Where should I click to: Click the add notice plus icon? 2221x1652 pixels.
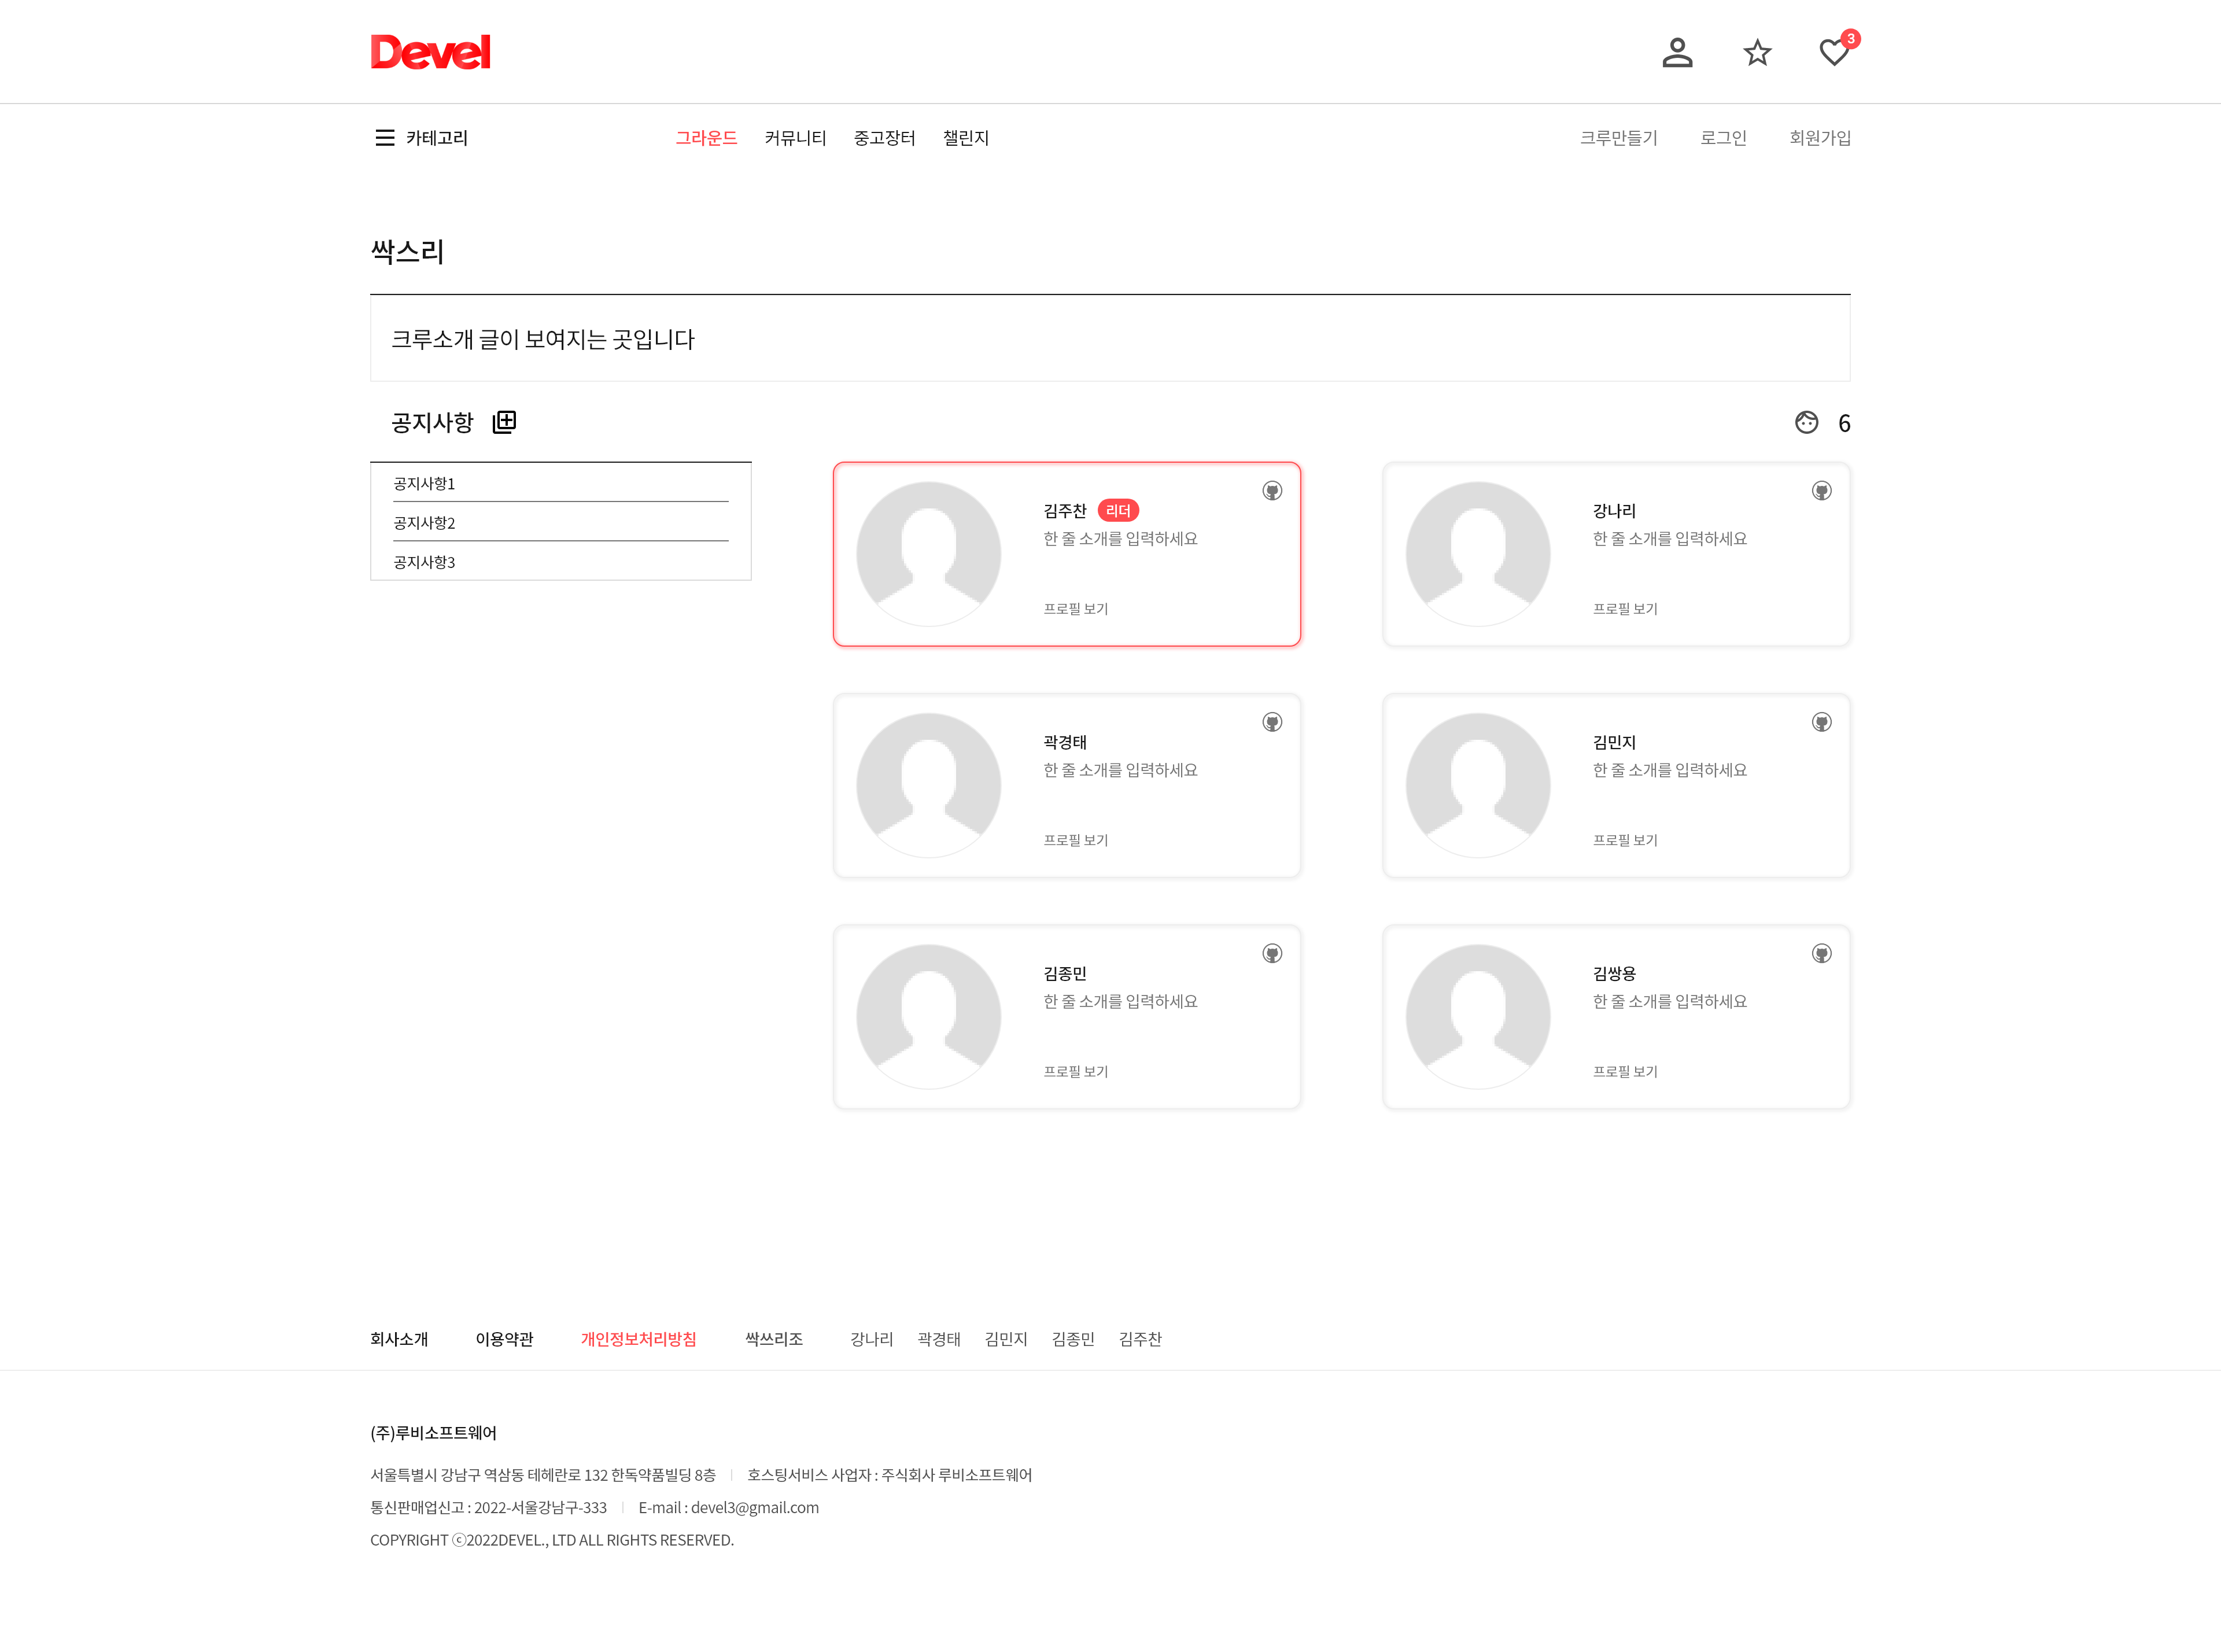(505, 422)
